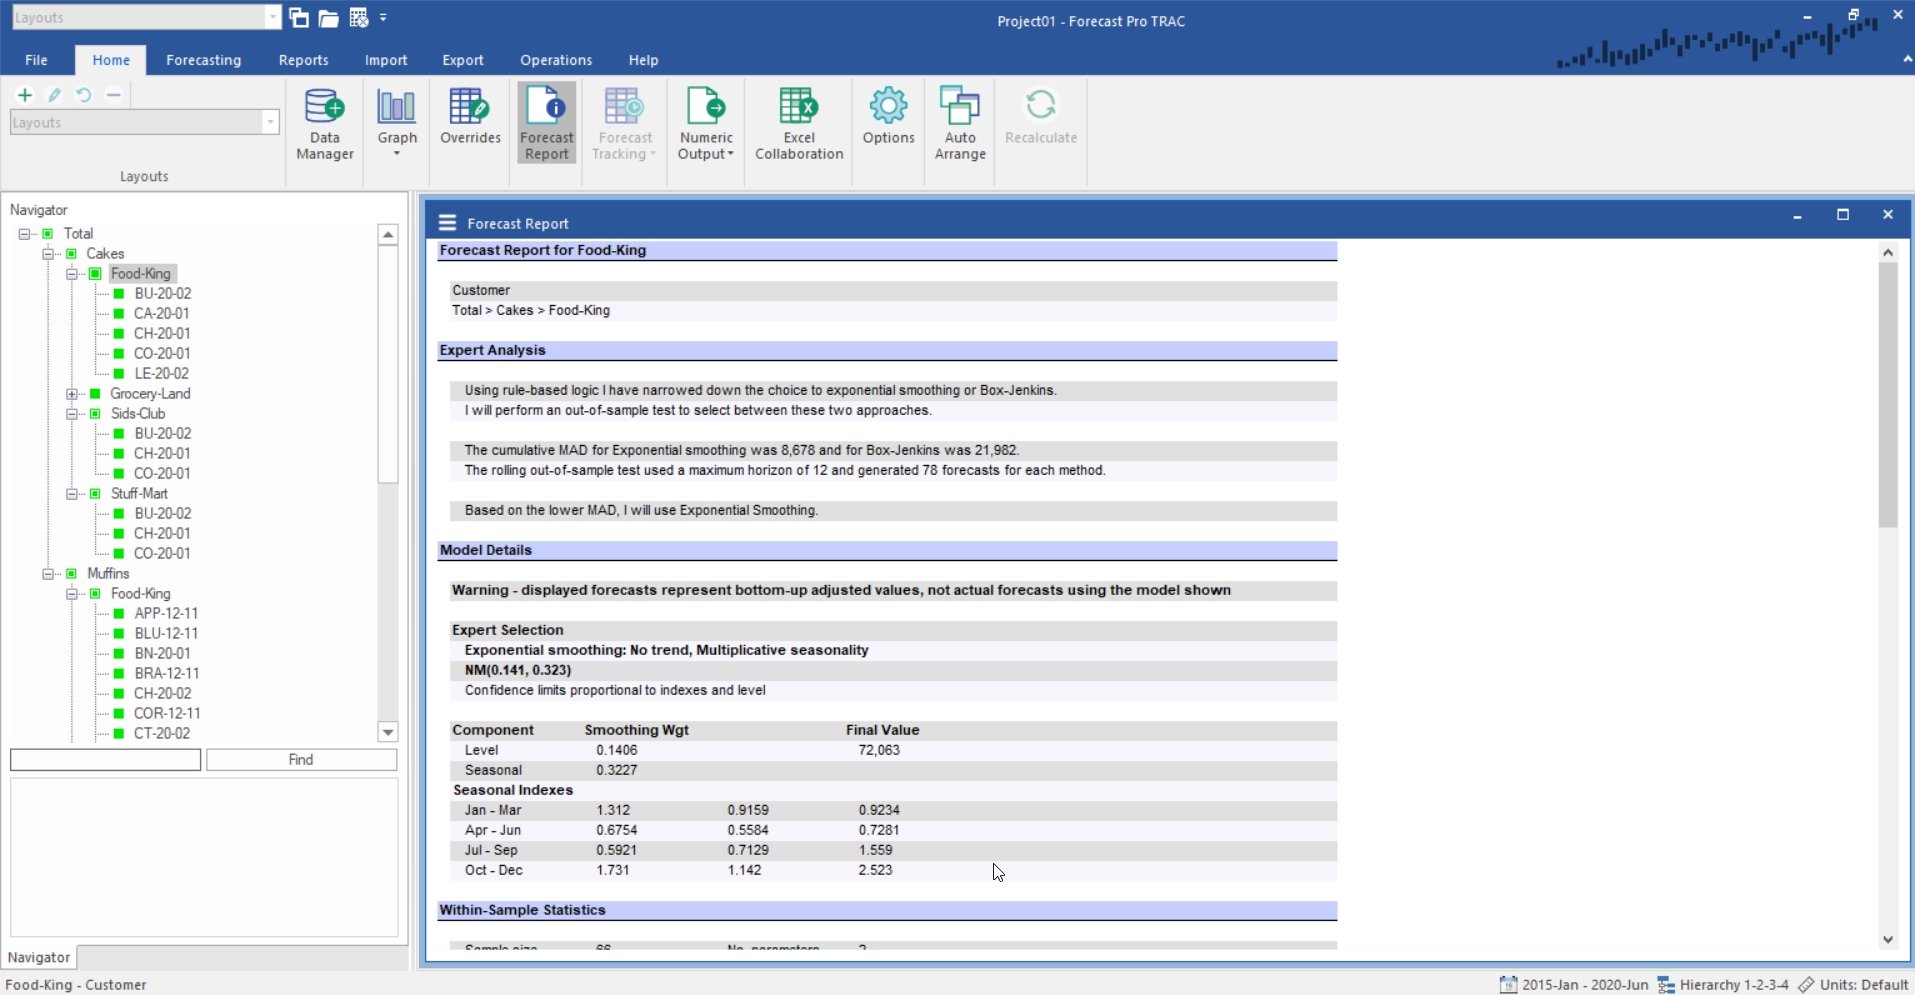This screenshot has width=1915, height=995.
Task: Click the report scrollbar down arrow
Action: click(x=1888, y=939)
